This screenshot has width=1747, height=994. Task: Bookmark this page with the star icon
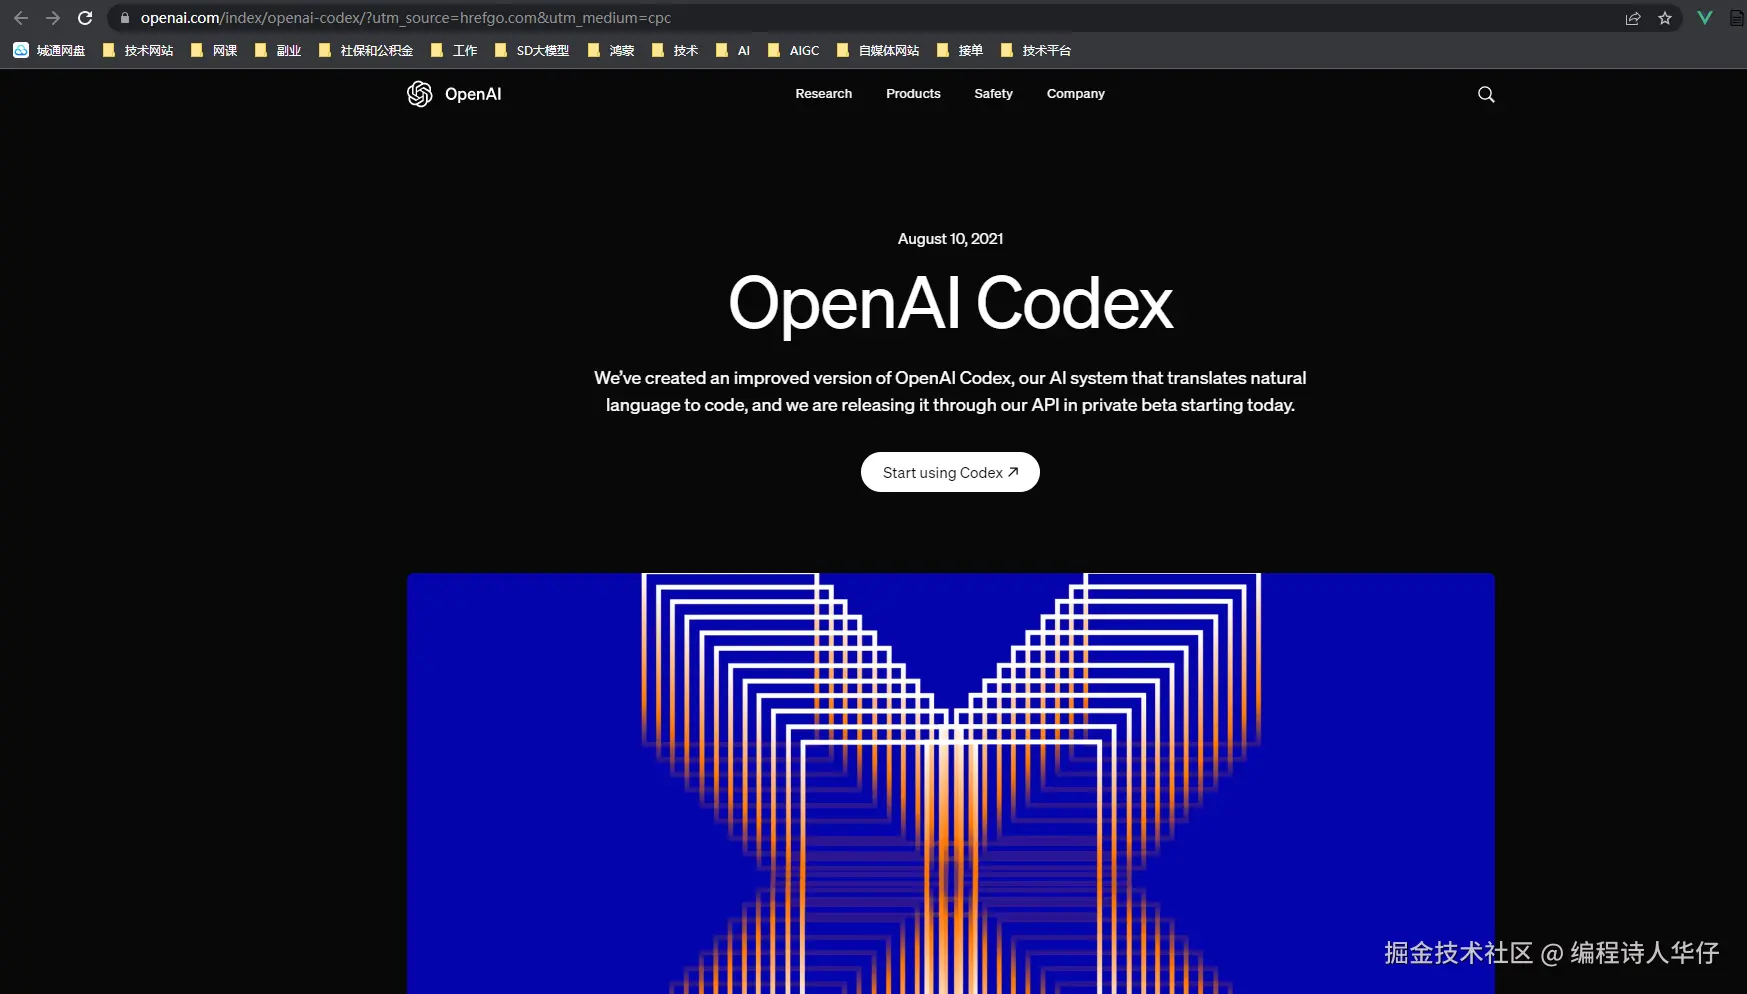pos(1665,18)
